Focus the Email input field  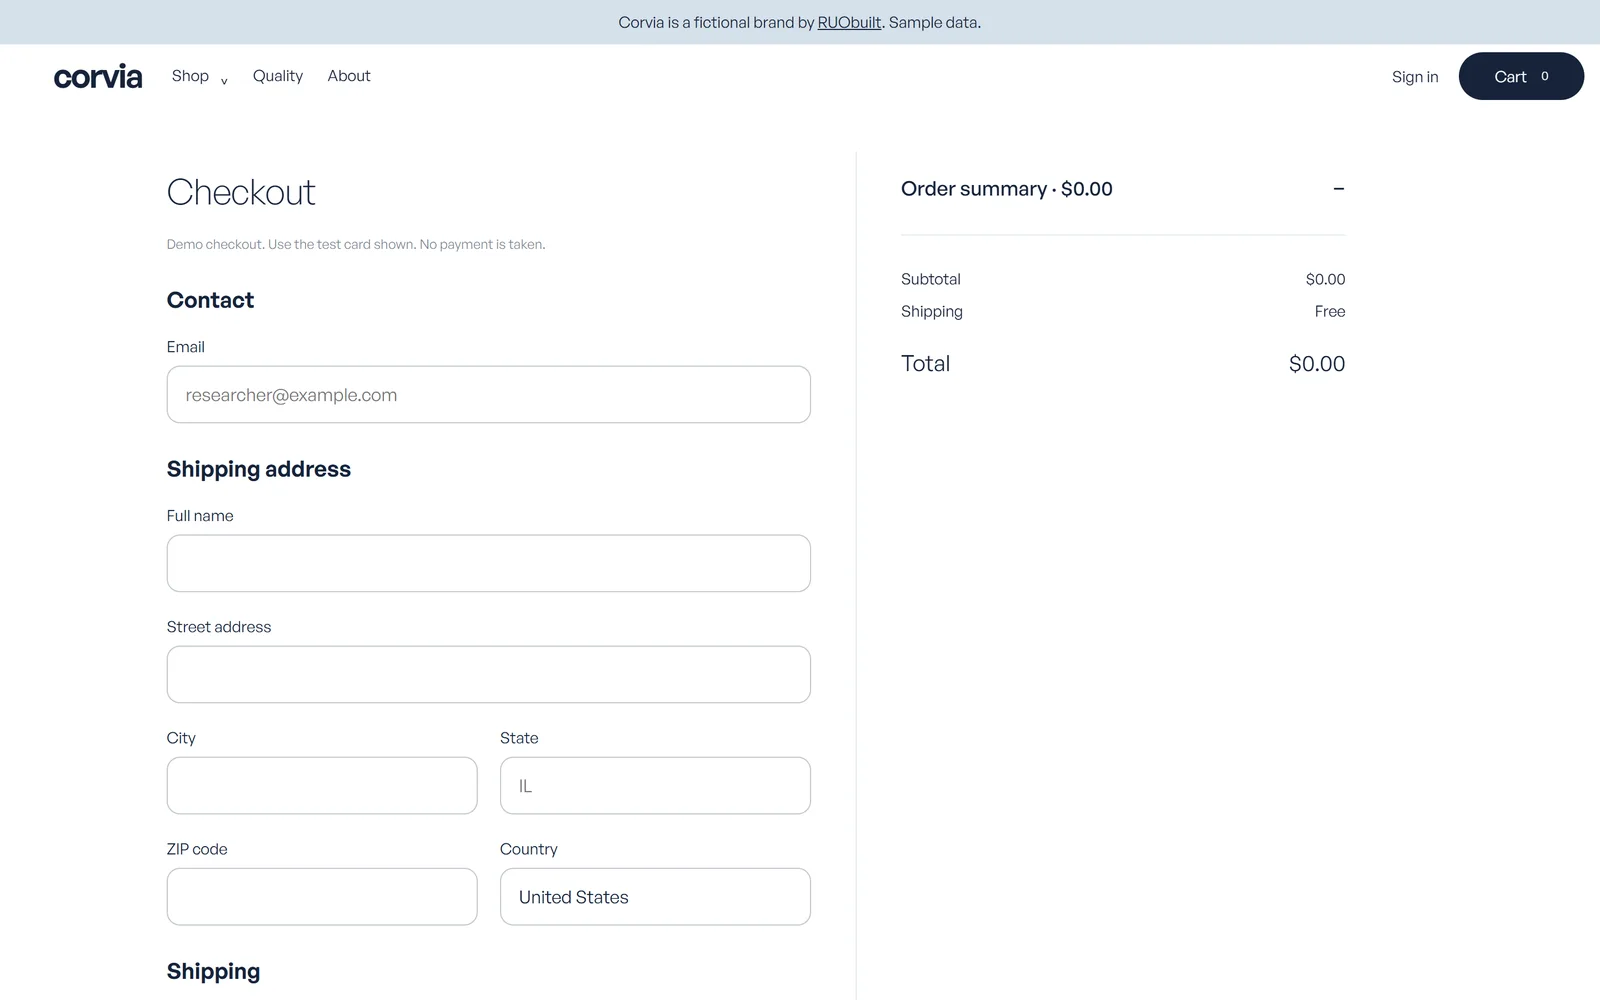tap(489, 395)
